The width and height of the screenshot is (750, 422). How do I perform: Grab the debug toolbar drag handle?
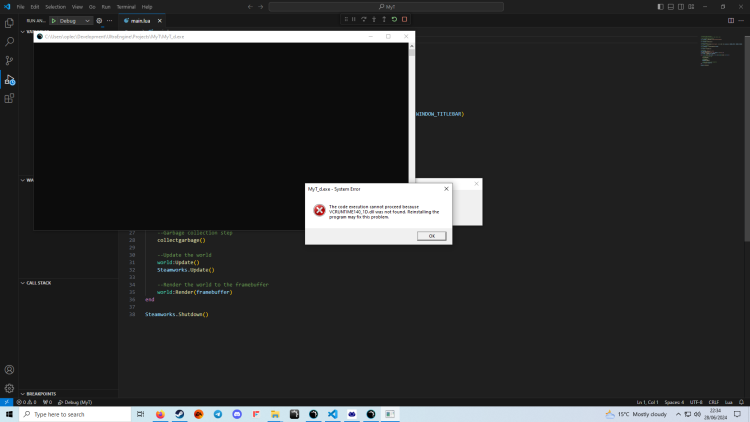pyautogui.click(x=346, y=19)
